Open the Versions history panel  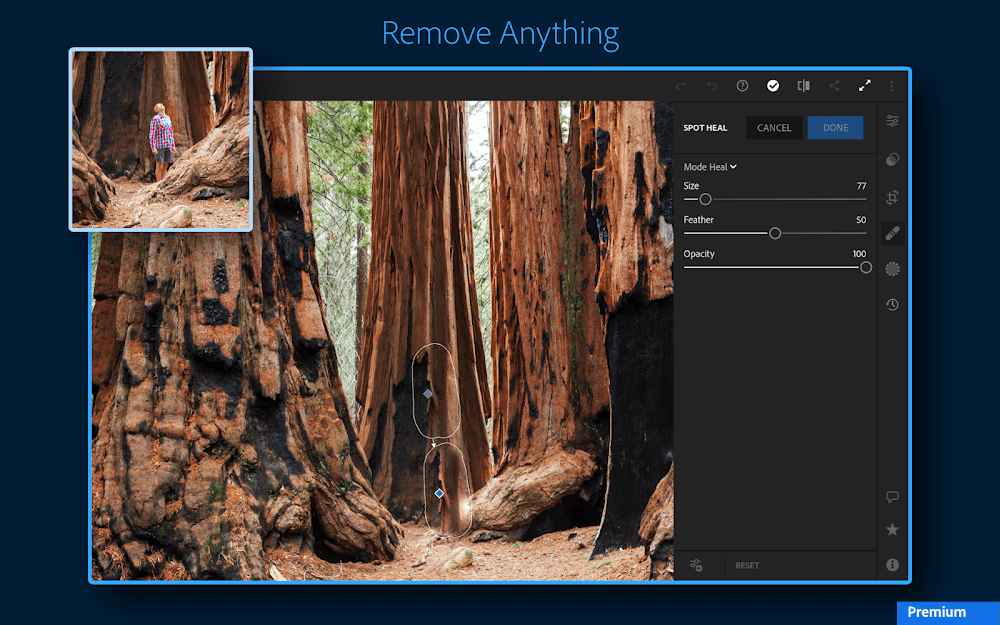click(x=892, y=305)
